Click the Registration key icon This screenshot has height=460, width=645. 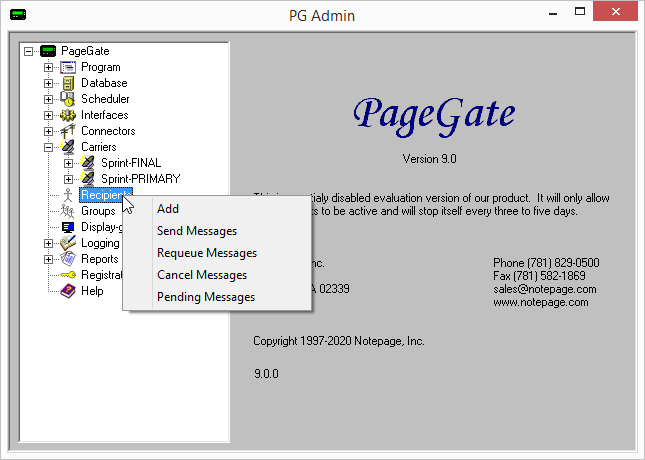(68, 275)
